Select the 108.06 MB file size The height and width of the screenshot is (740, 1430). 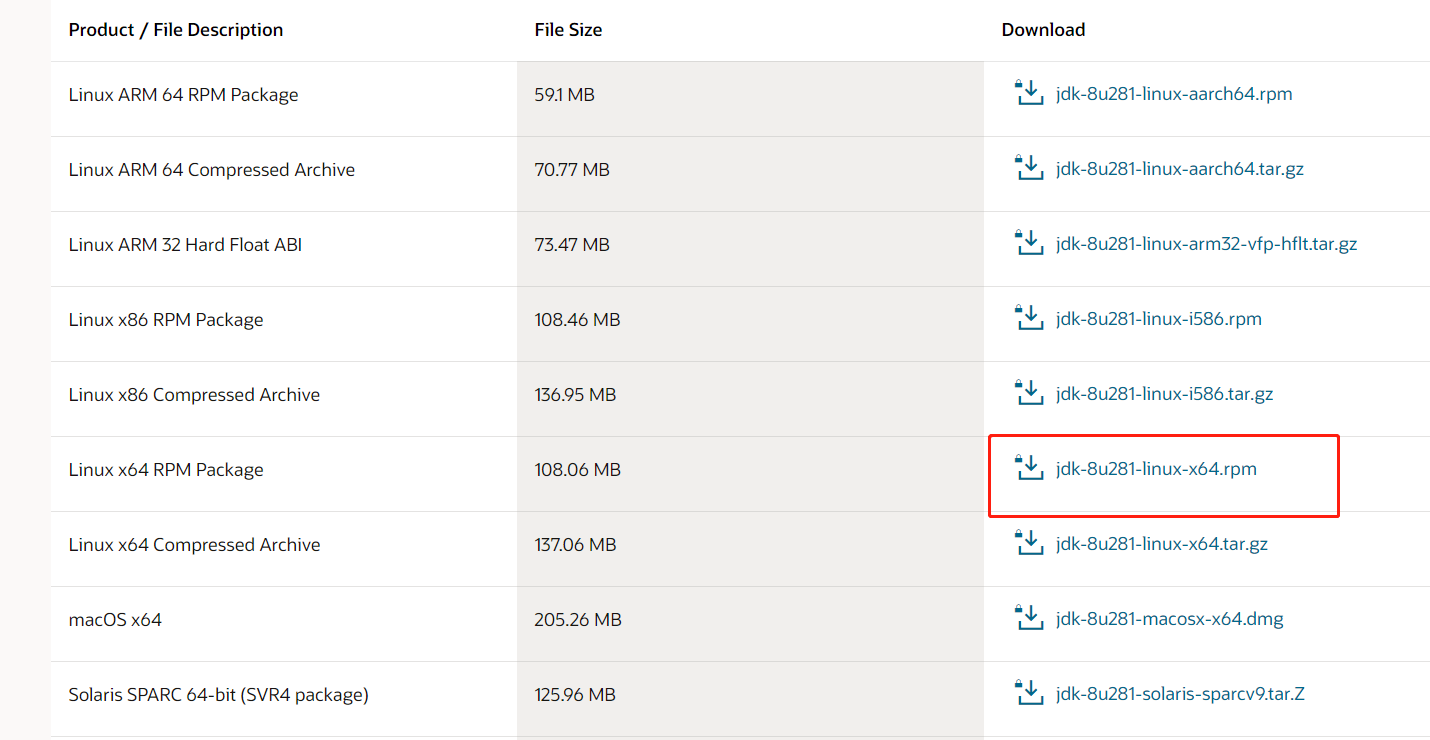click(x=578, y=470)
